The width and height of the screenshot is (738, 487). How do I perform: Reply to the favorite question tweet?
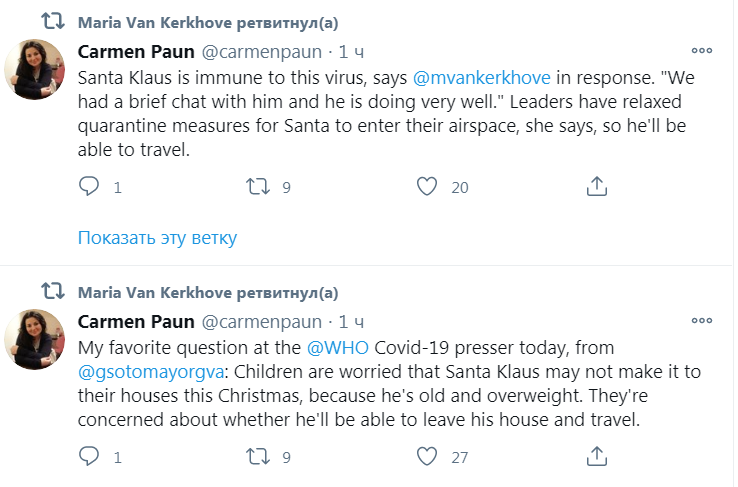(89, 457)
